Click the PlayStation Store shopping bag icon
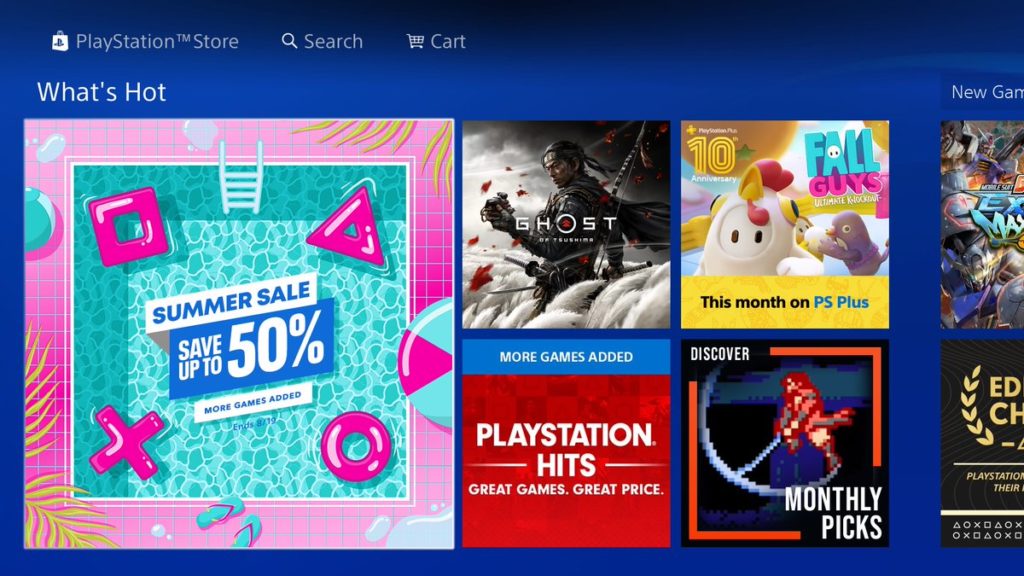1024x576 pixels. tap(59, 41)
